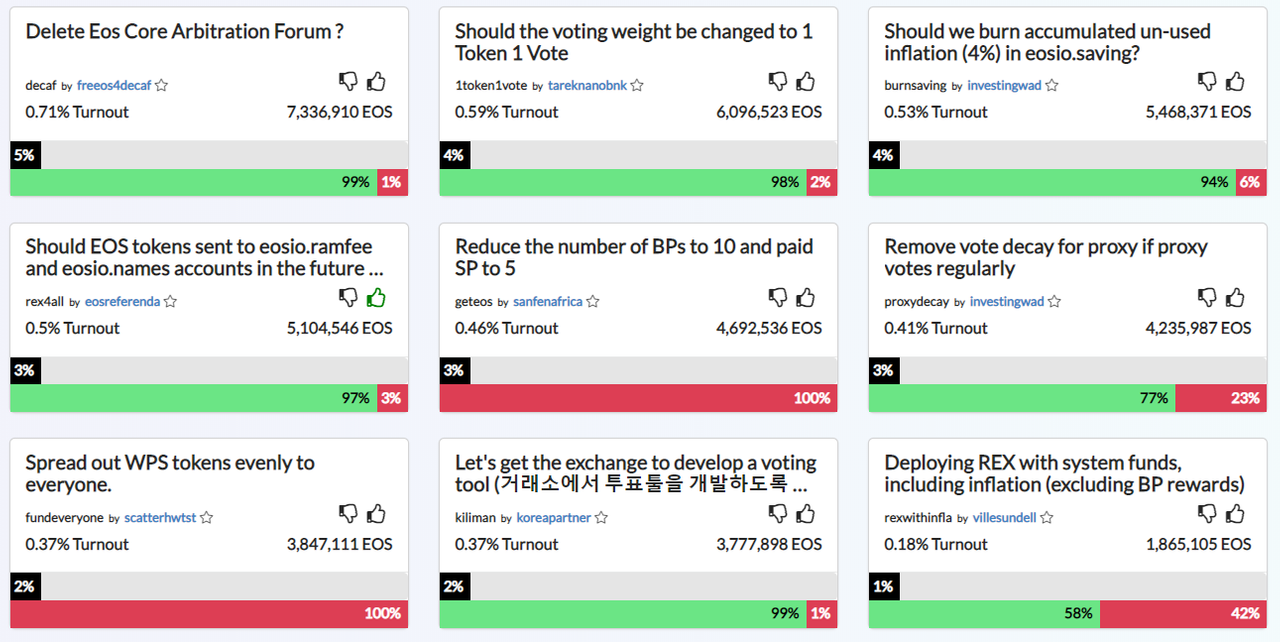Click the green thumbs up on the rex4all proposal
Viewport: 1280px width, 642px height.
(376, 296)
